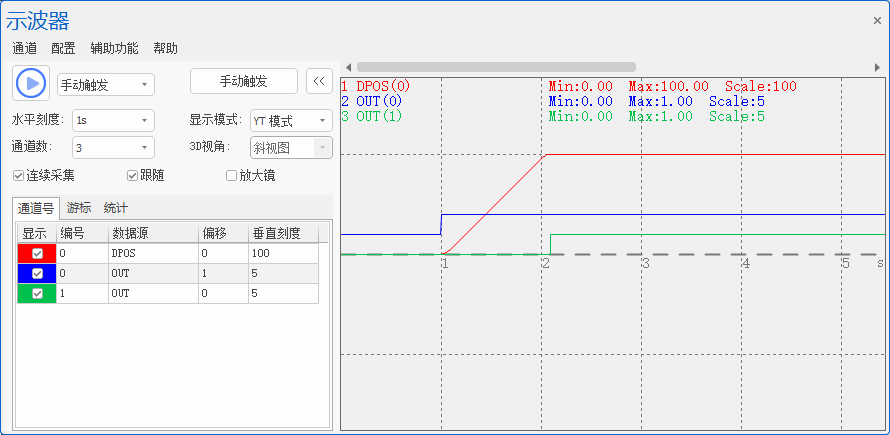The height and width of the screenshot is (435, 890).
Task: Click the 垂直刻度 column header
Action: [283, 233]
